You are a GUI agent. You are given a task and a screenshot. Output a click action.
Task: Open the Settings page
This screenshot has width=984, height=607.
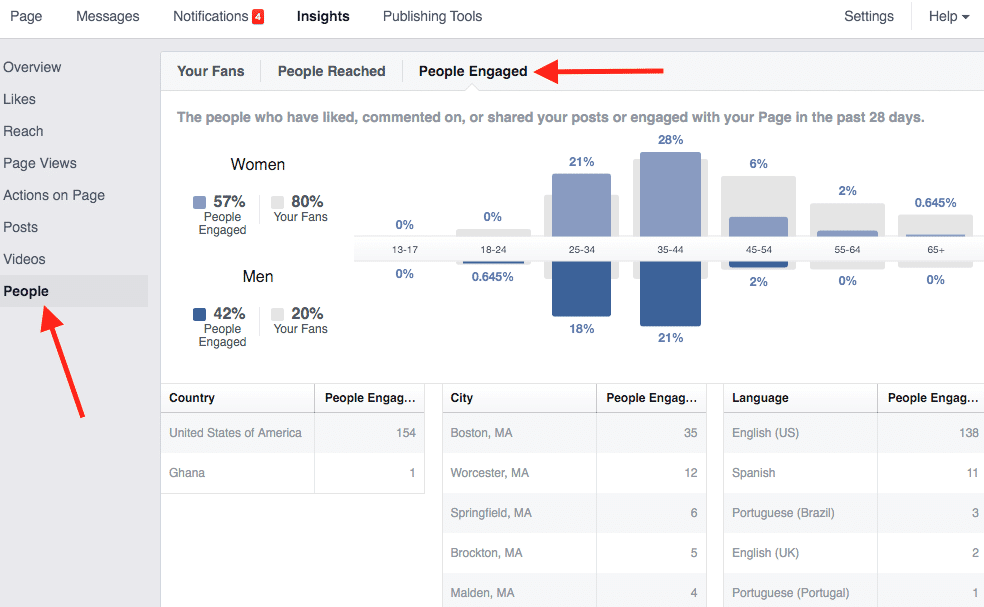pos(868,16)
